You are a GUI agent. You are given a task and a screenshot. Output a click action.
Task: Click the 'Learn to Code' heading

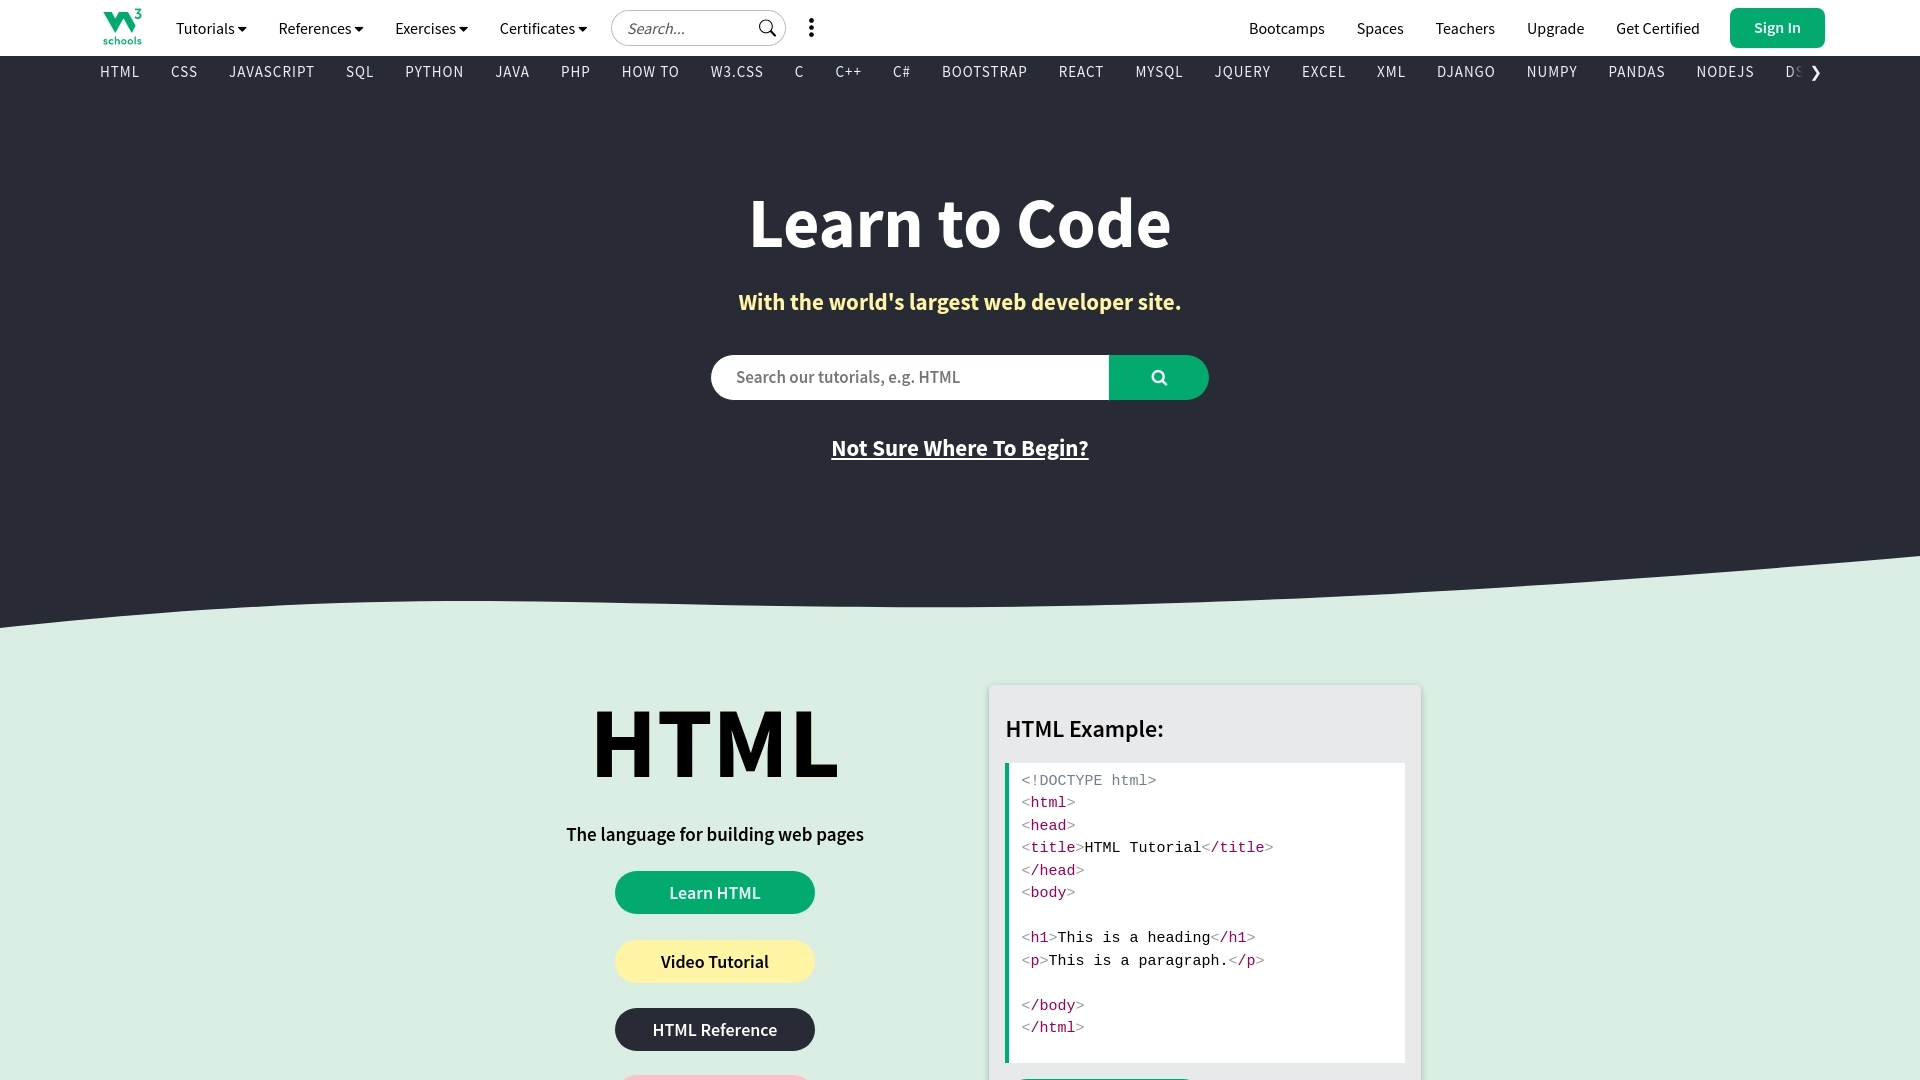click(960, 223)
